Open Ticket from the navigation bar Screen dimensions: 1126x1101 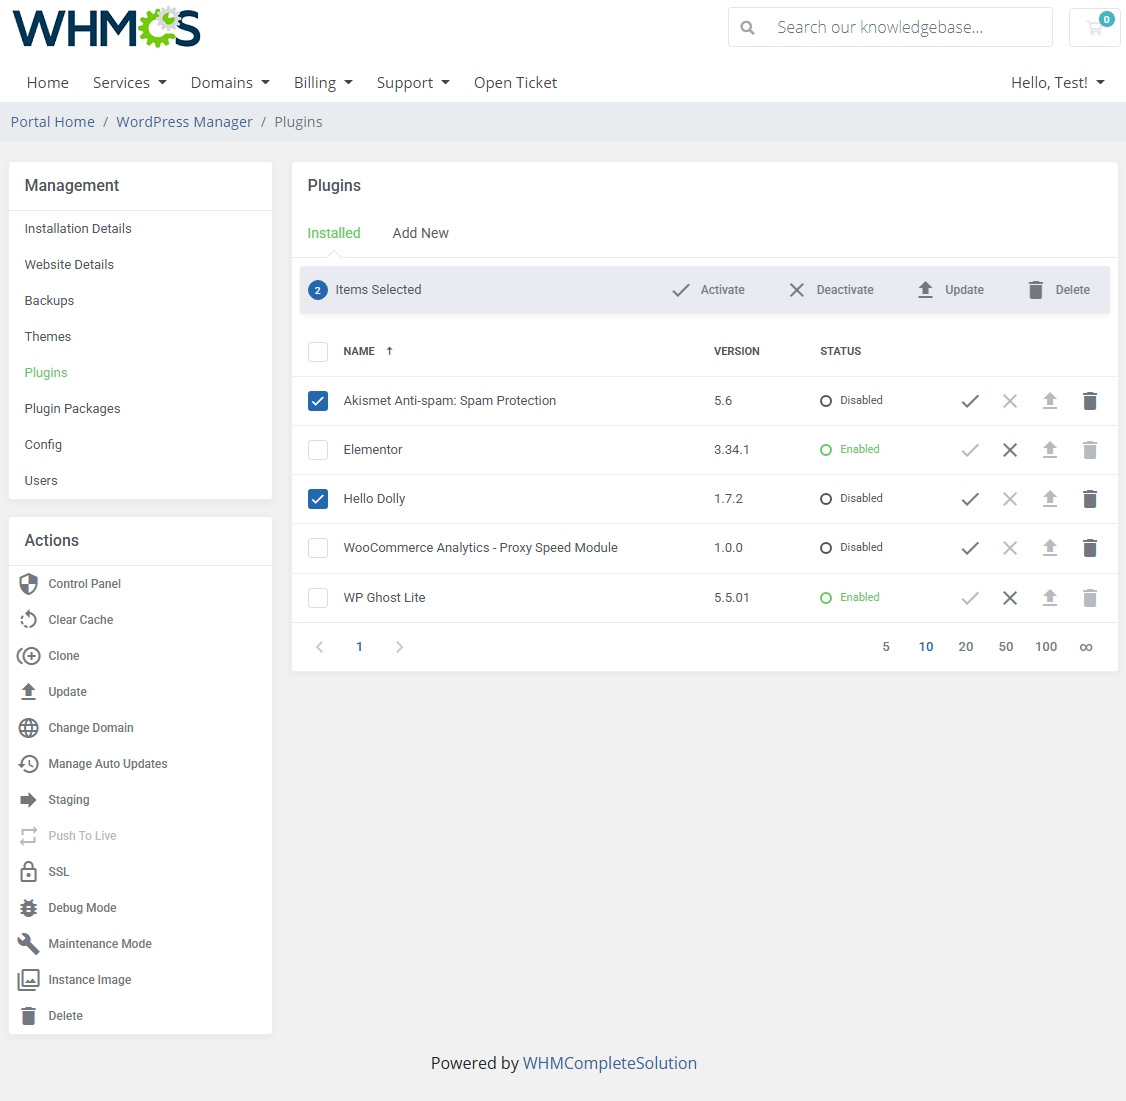(515, 82)
